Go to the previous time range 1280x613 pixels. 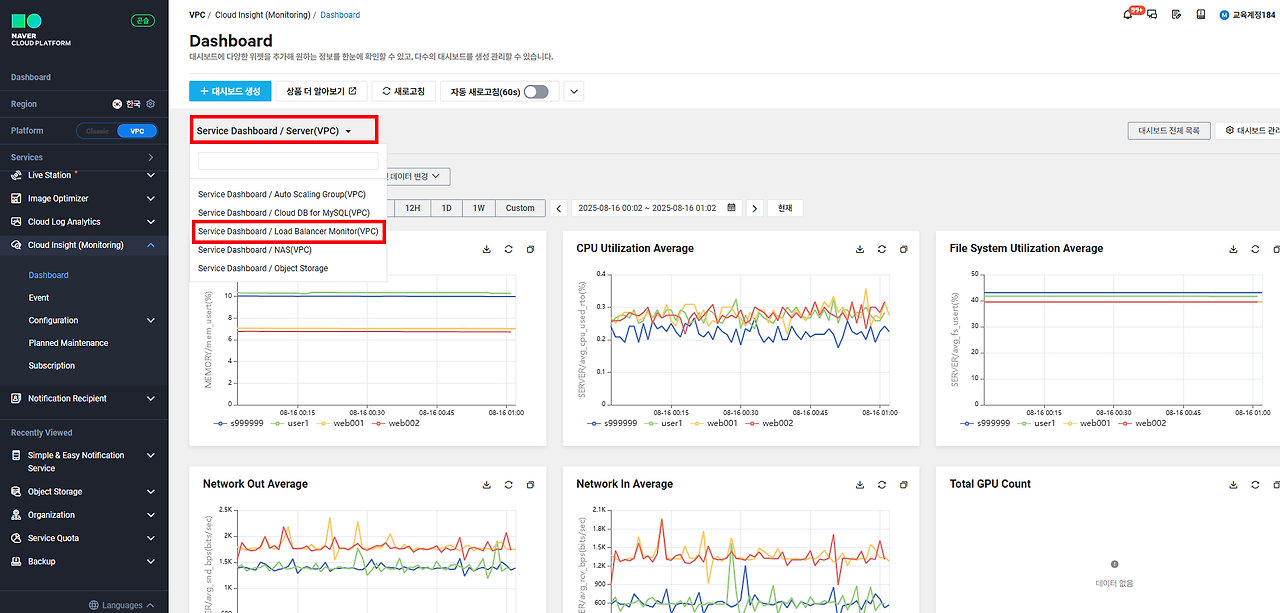click(559, 208)
